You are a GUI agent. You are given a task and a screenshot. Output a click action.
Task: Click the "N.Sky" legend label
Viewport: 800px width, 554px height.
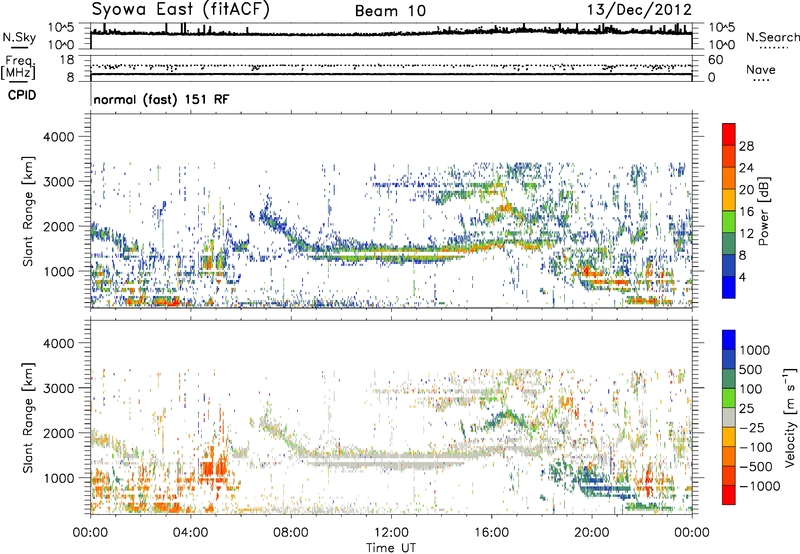[x=19, y=37]
